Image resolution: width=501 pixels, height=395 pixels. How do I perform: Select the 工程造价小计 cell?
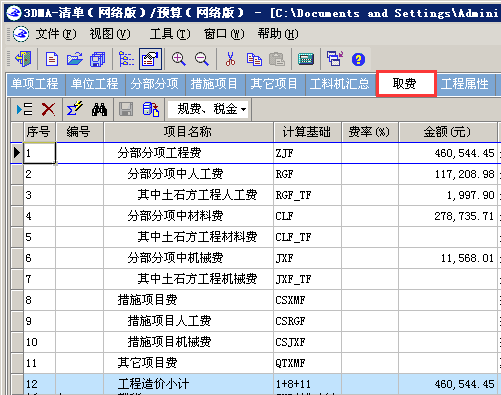point(188,384)
